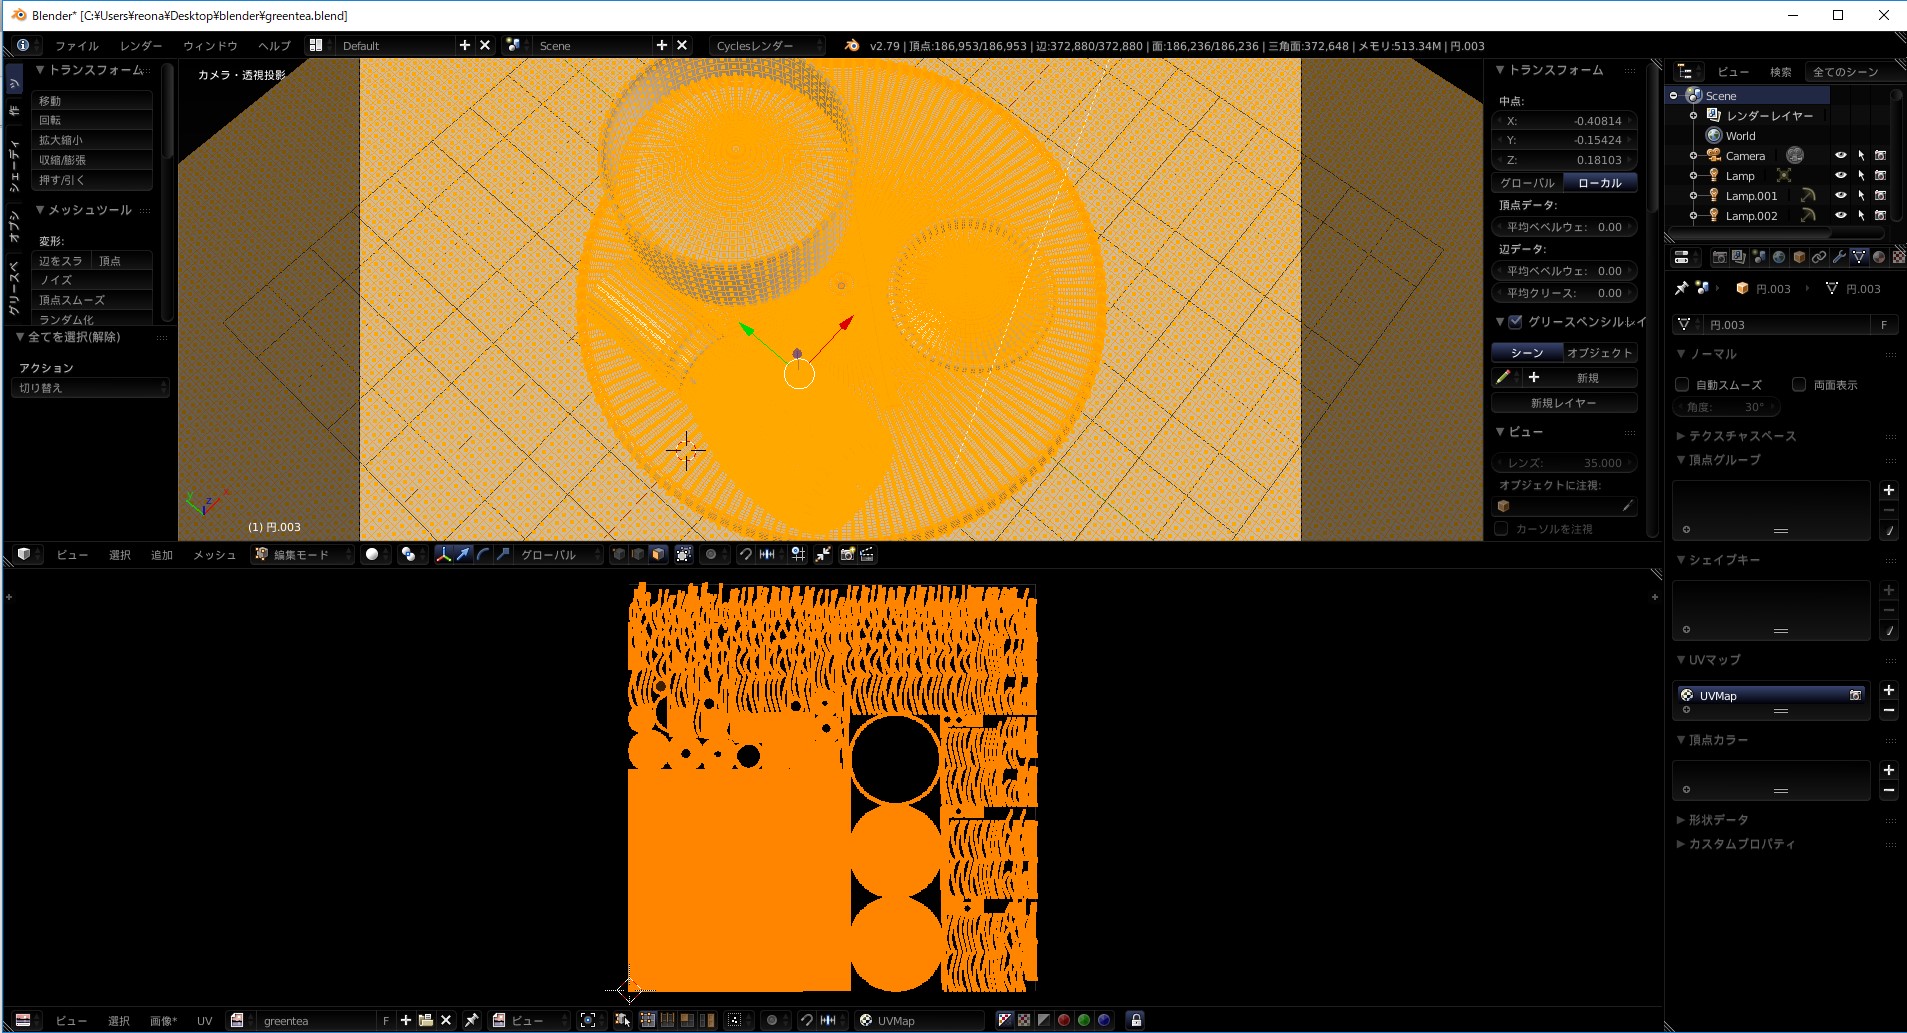Hide Camera using its eye icon
Image resolution: width=1907 pixels, height=1033 pixels.
pyautogui.click(x=1840, y=156)
